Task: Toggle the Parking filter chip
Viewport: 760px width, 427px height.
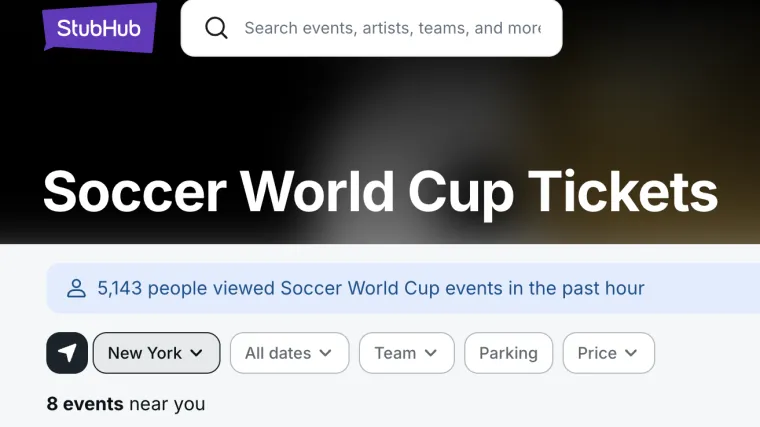Action: pos(508,353)
